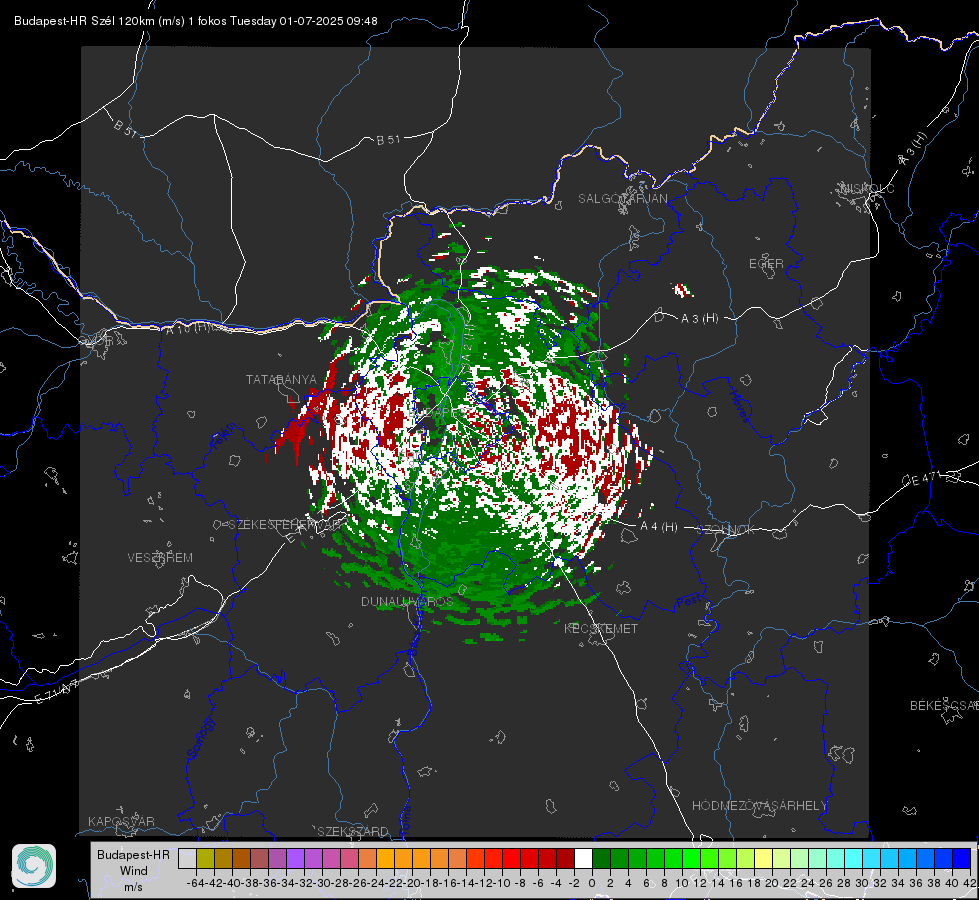This screenshot has height=900, width=979.
Task: Click the '42' value at legend end
Action: click(x=969, y=883)
